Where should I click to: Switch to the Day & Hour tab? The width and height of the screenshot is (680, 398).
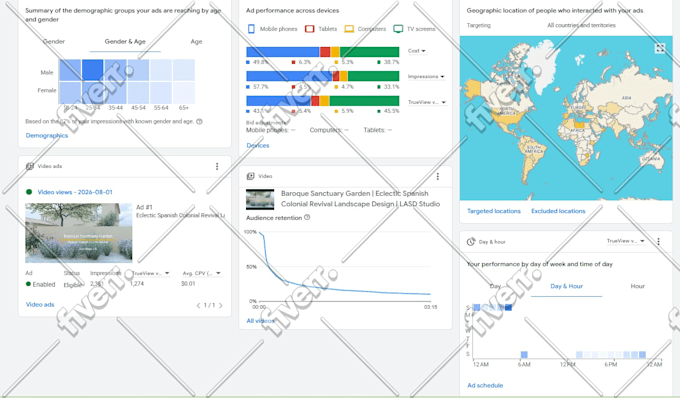click(566, 286)
